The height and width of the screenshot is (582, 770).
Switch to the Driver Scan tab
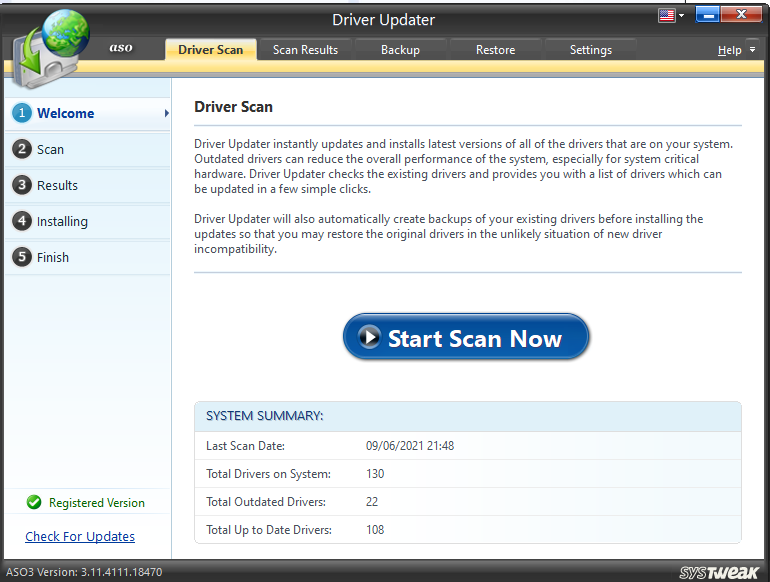[211, 50]
